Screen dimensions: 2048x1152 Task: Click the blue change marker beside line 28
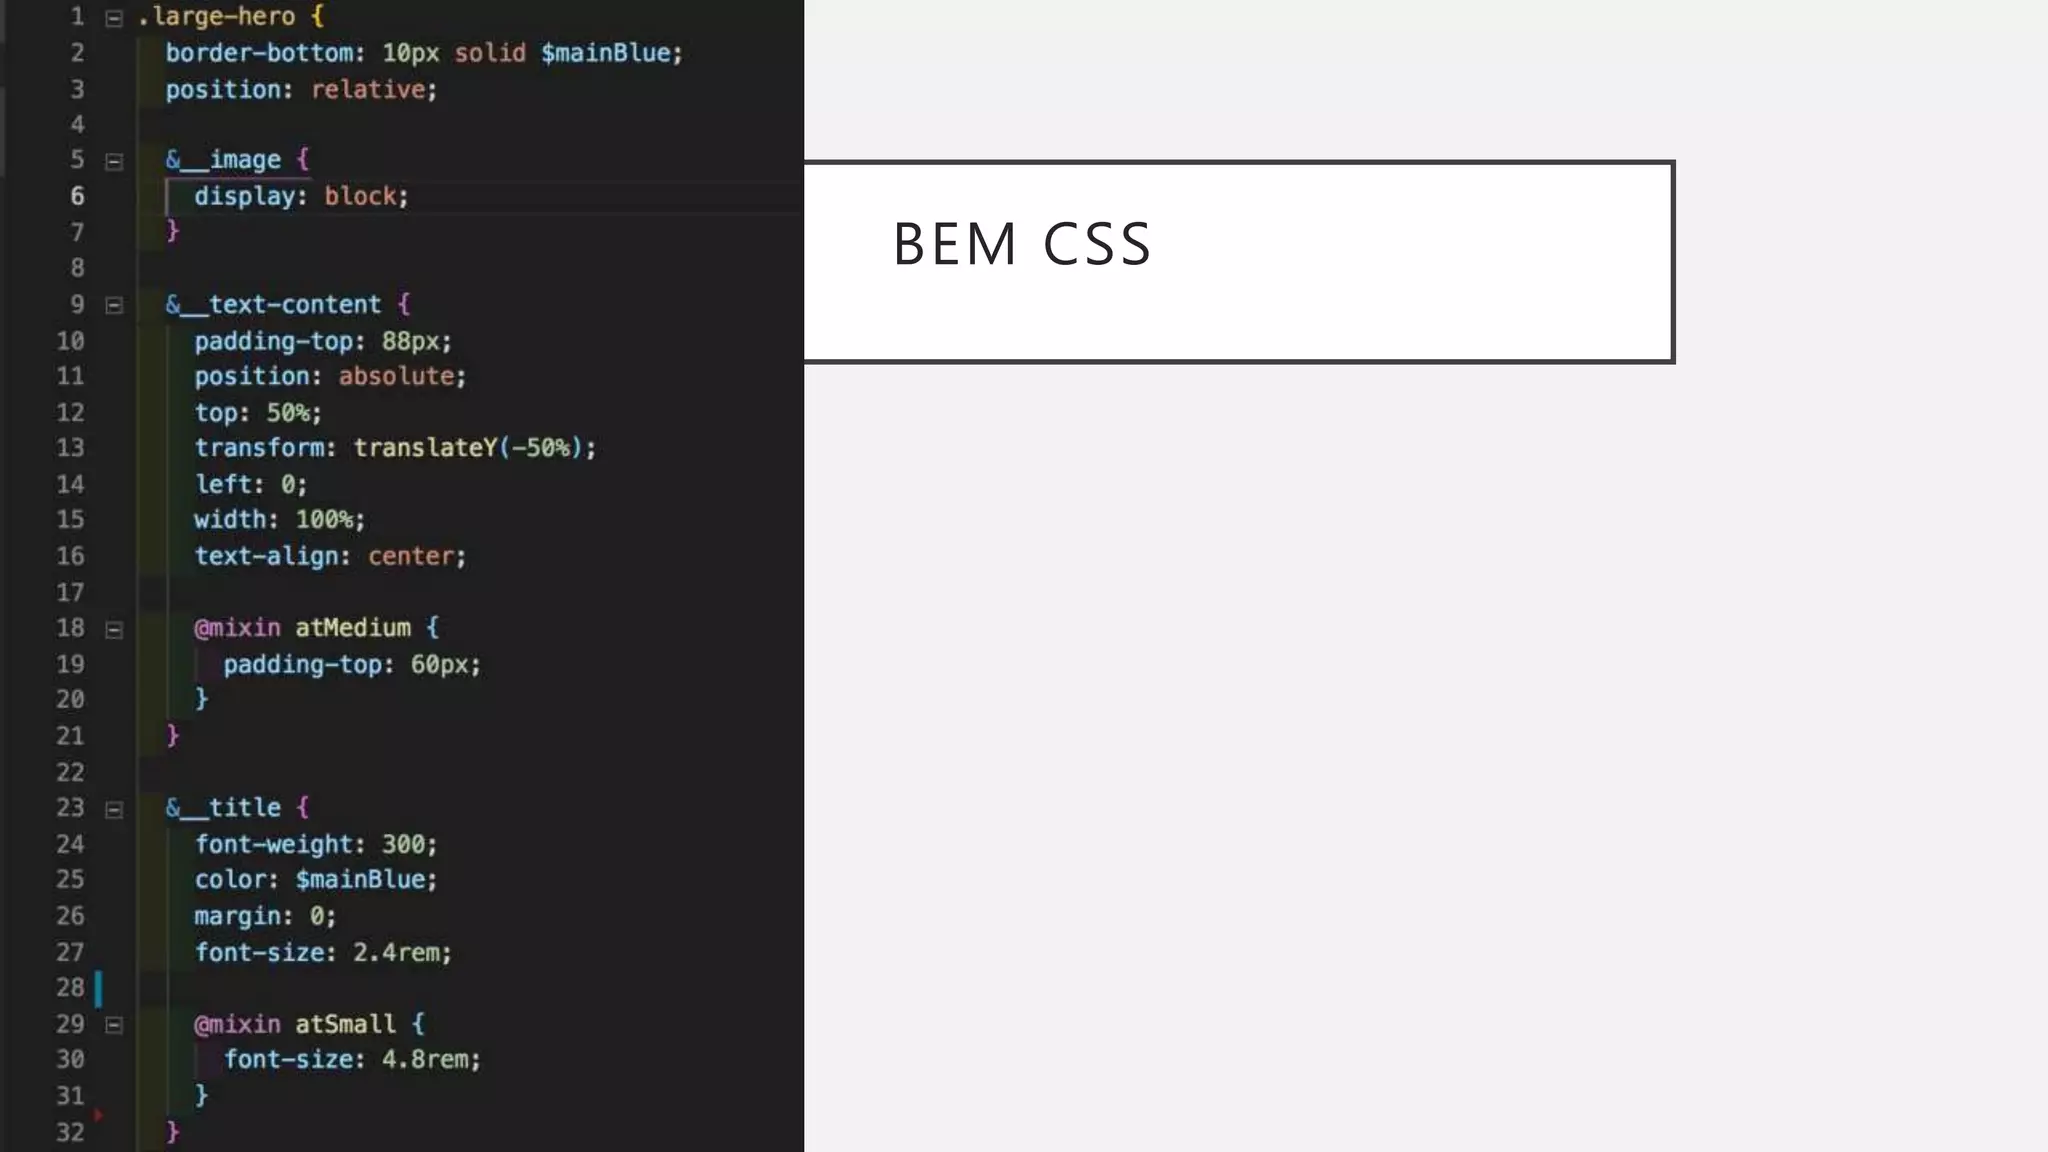[x=98, y=988]
